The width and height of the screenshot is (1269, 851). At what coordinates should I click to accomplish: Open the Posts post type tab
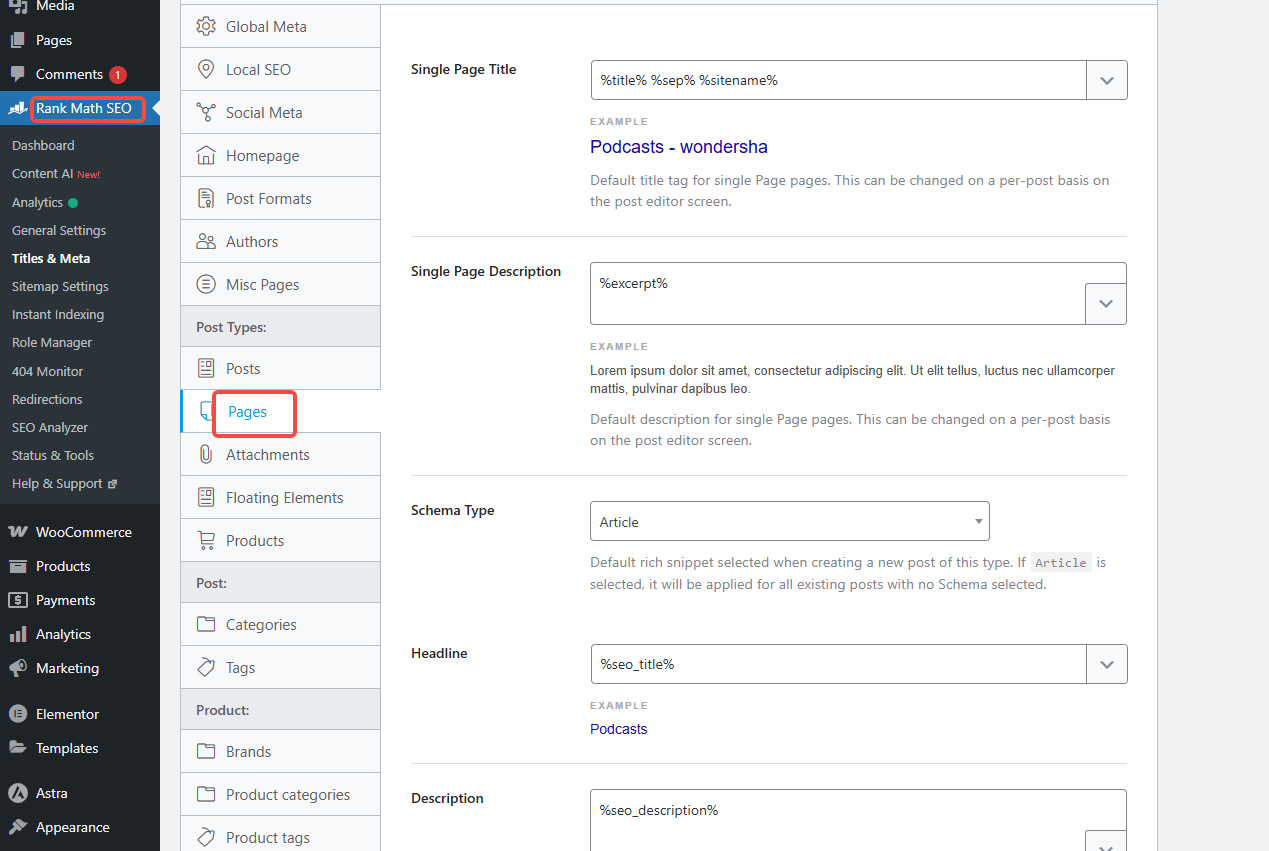point(243,369)
